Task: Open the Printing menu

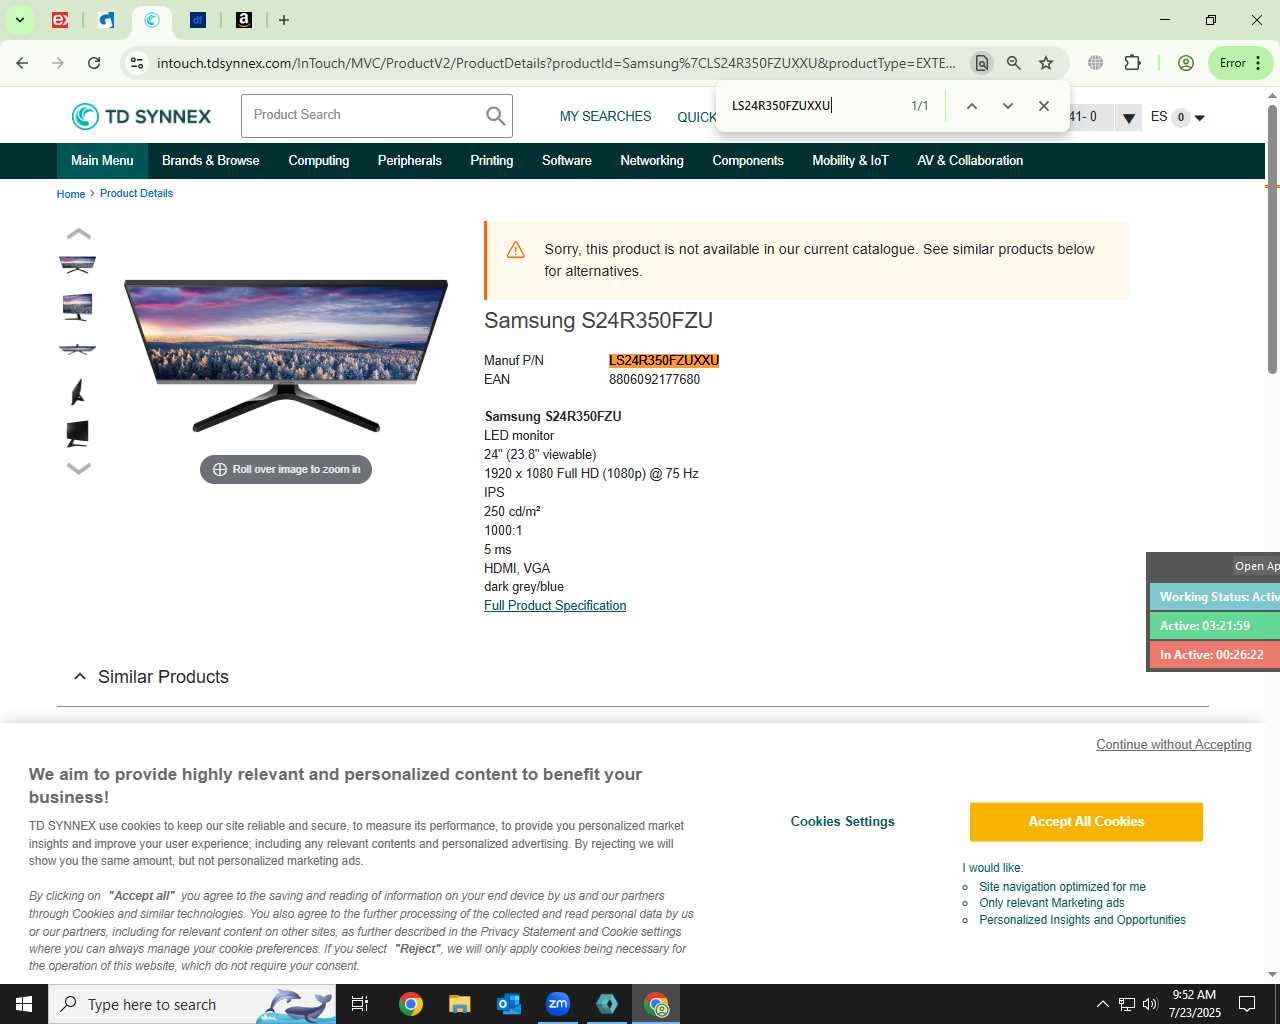Action: pyautogui.click(x=492, y=161)
